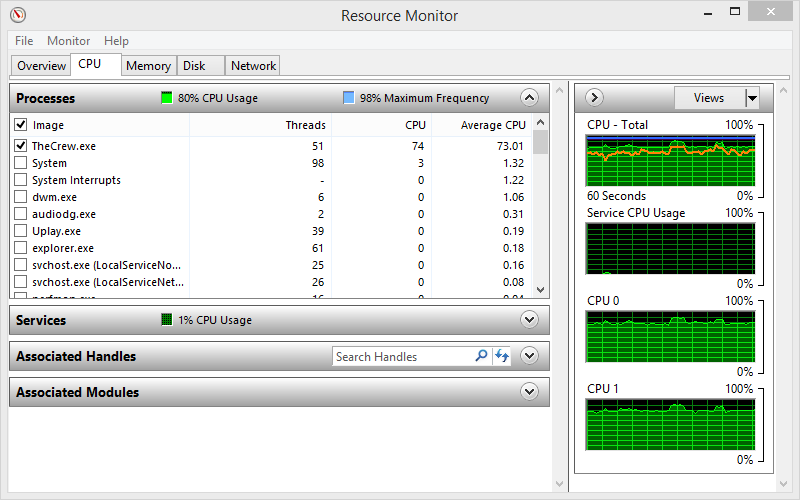Click the 73.01 Average CPU value
Screen dimensions: 800x500
(x=510, y=146)
